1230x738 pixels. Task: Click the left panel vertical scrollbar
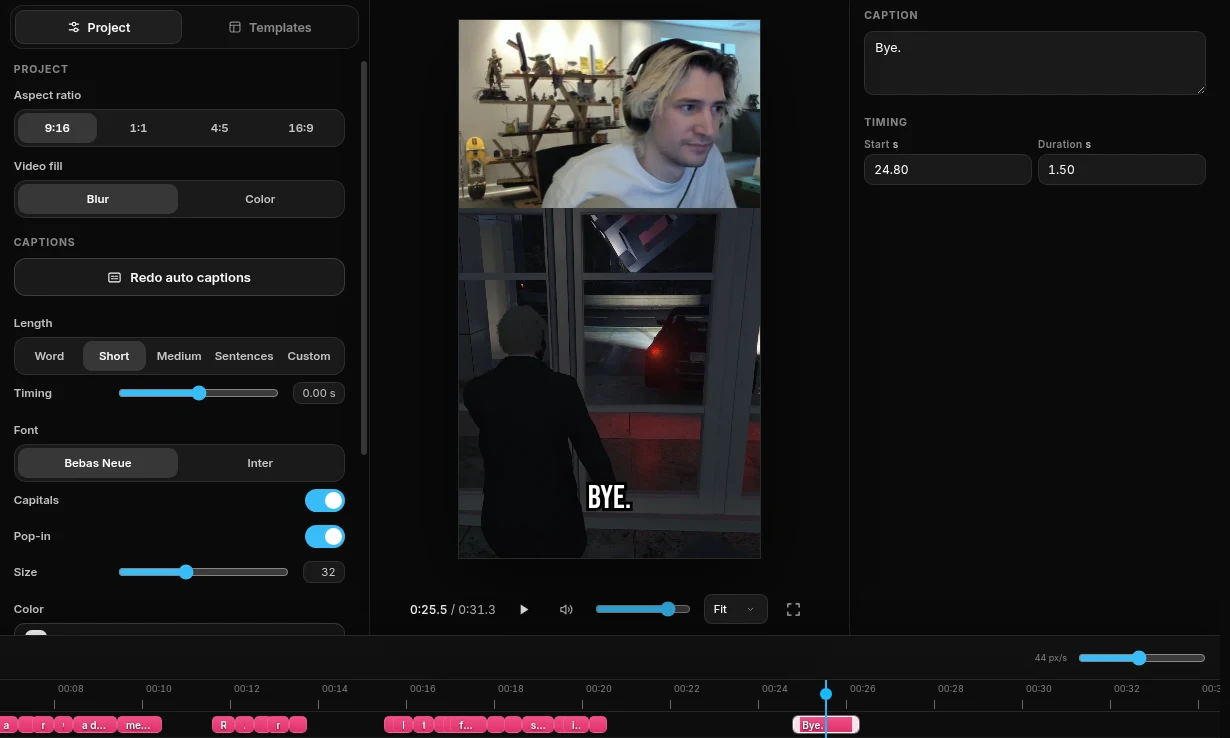point(364,258)
